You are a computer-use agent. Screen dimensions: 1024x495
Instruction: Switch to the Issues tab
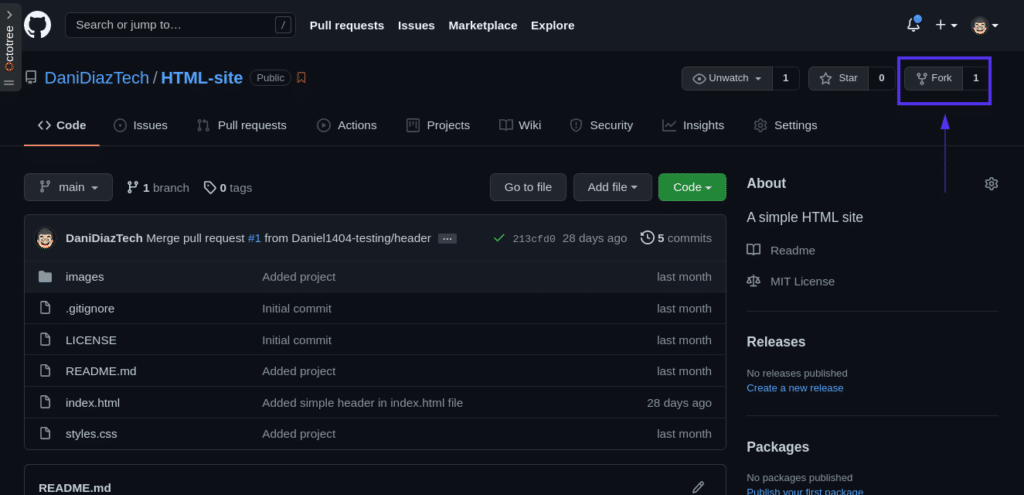coord(141,125)
